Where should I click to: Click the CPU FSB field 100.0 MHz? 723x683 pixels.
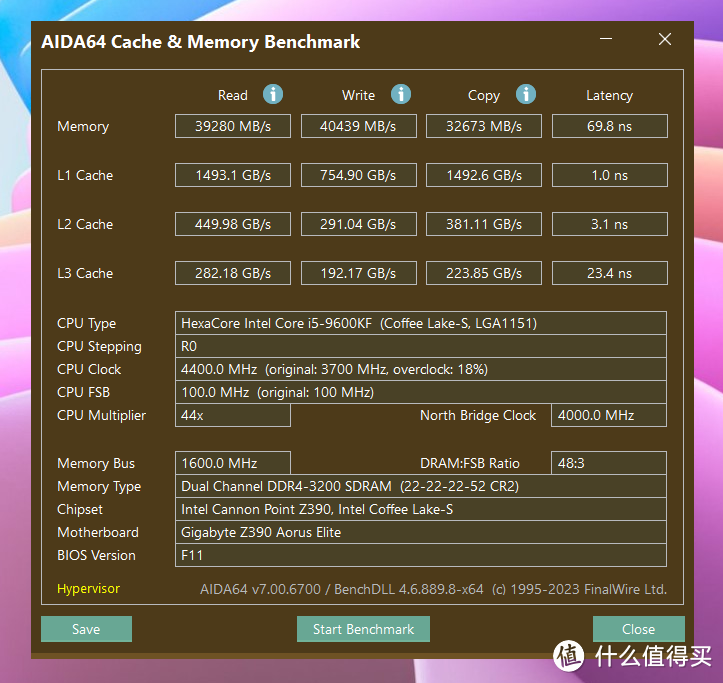[421, 392]
